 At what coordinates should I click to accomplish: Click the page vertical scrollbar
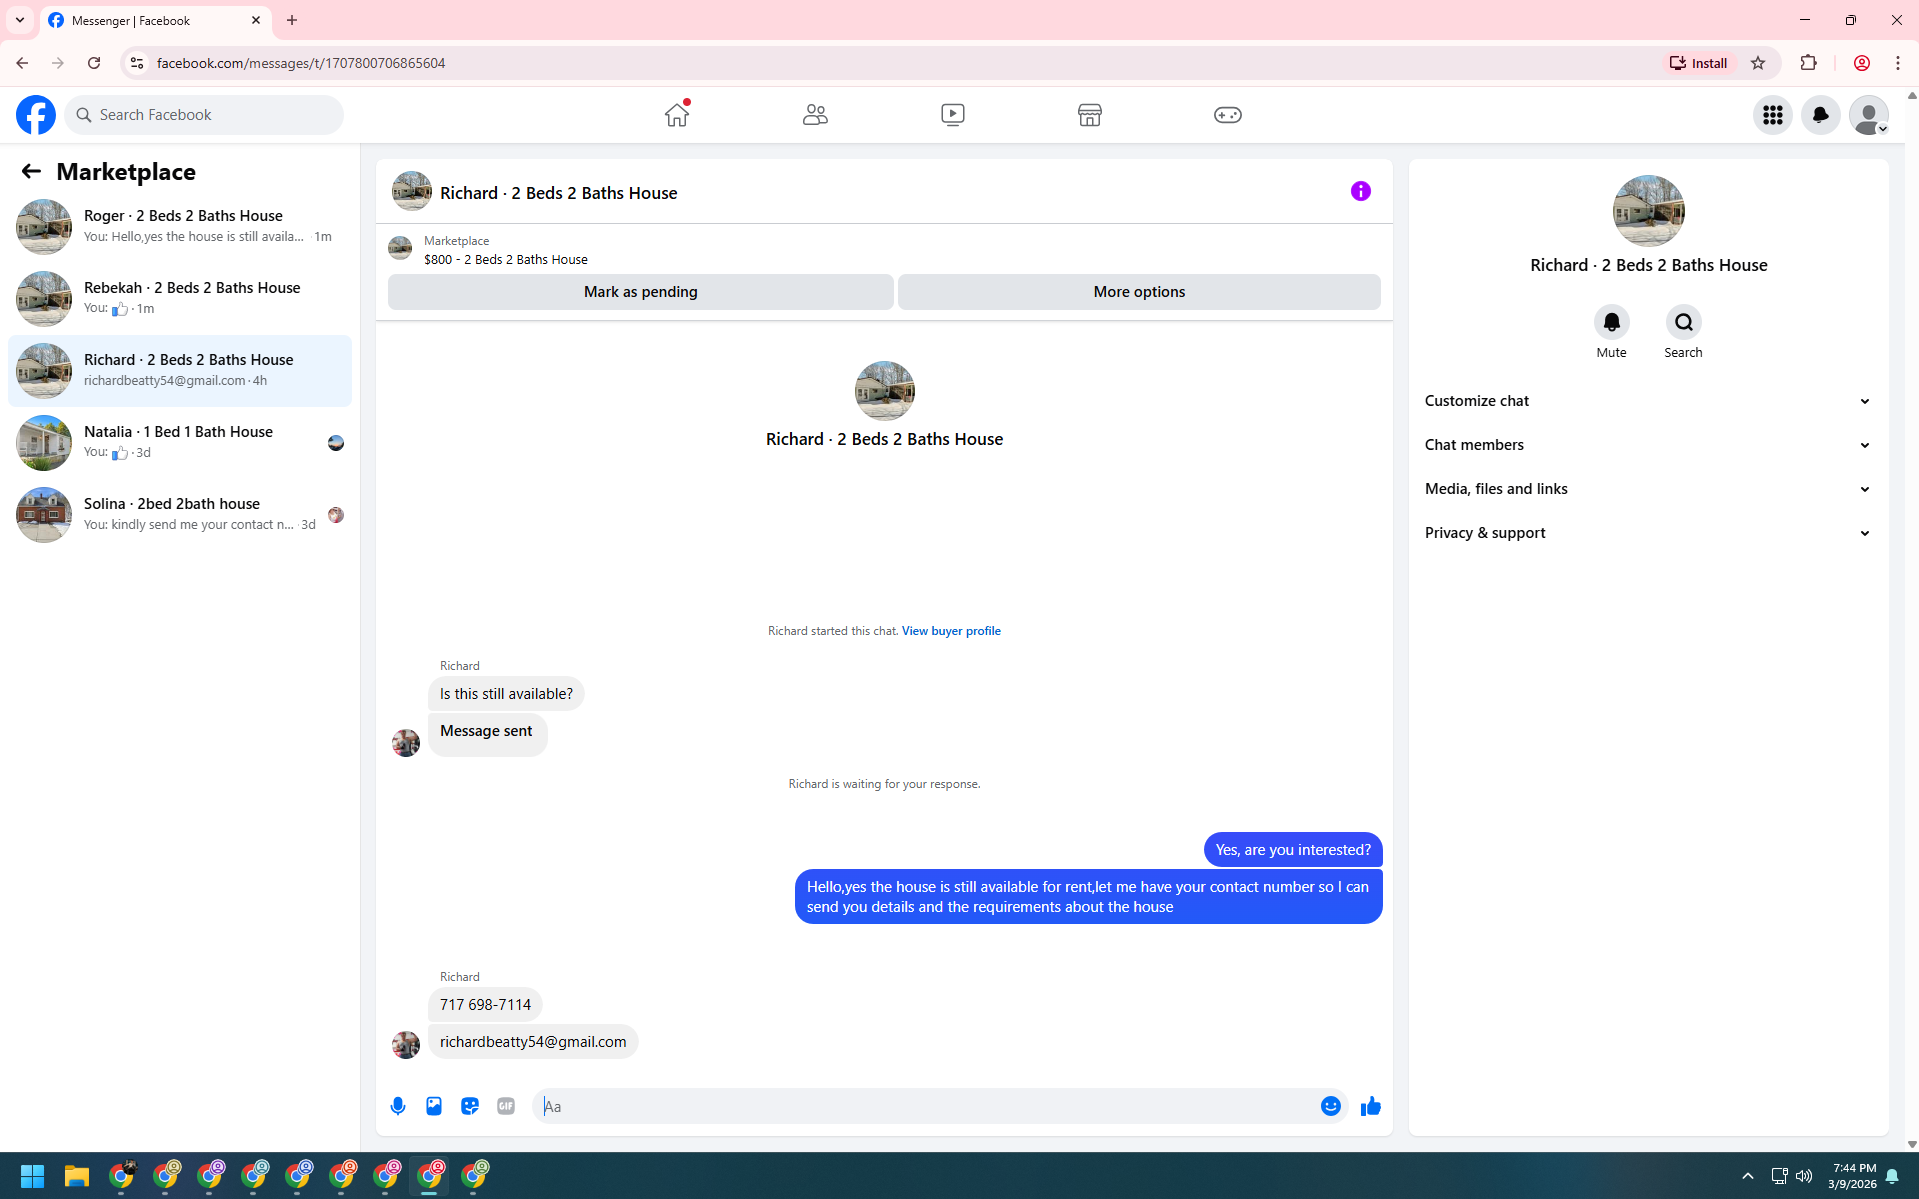pyautogui.click(x=1911, y=620)
